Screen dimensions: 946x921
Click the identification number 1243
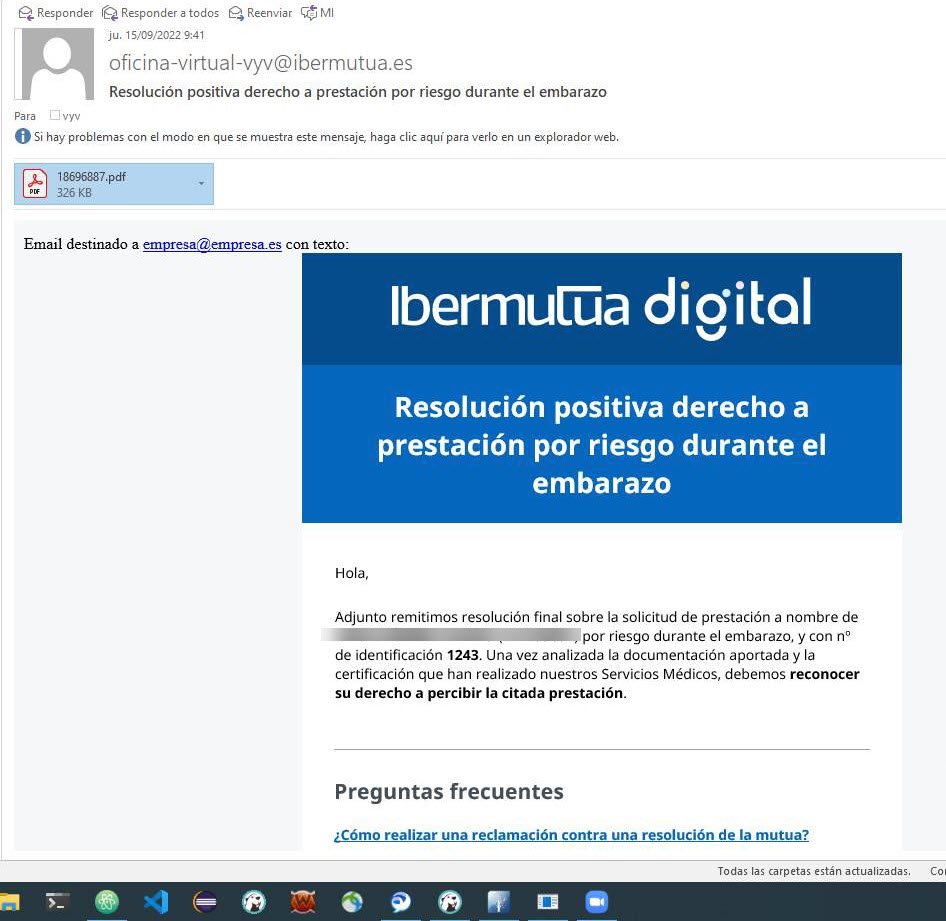[x=463, y=655]
